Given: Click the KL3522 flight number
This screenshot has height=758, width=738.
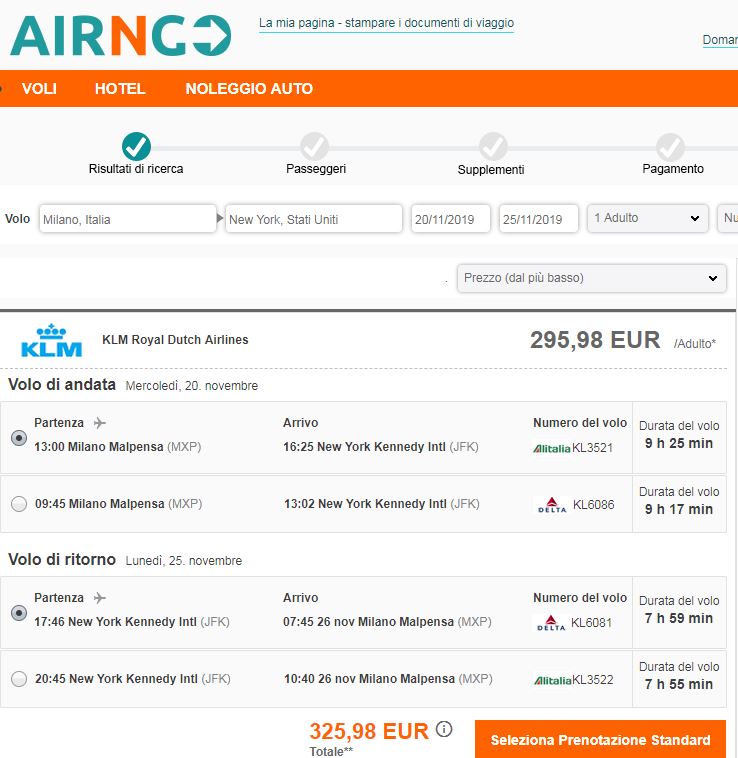Looking at the screenshot, I should pyautogui.click(x=593, y=680).
